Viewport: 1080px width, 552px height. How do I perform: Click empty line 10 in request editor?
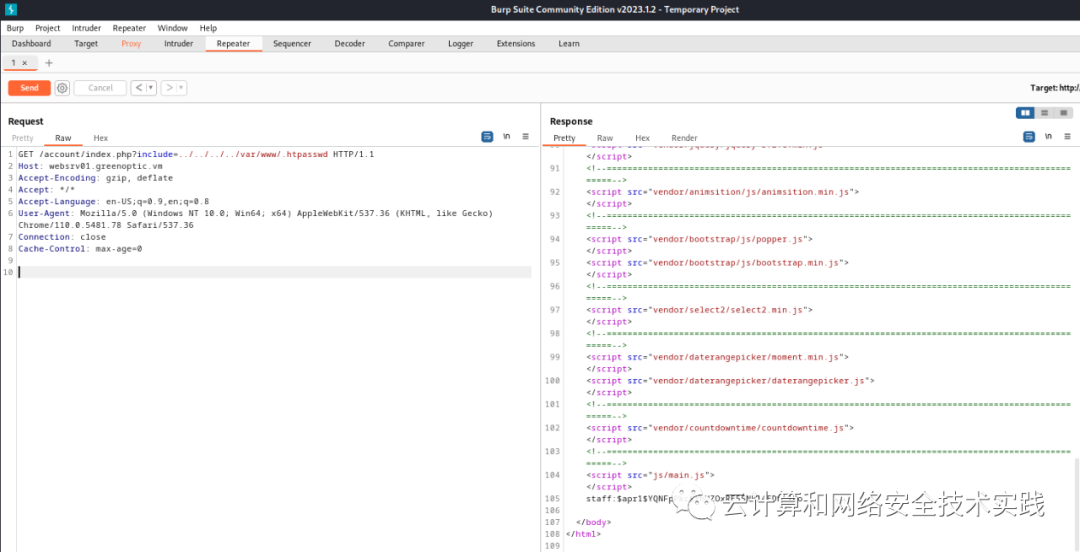pyautogui.click(x=275, y=272)
